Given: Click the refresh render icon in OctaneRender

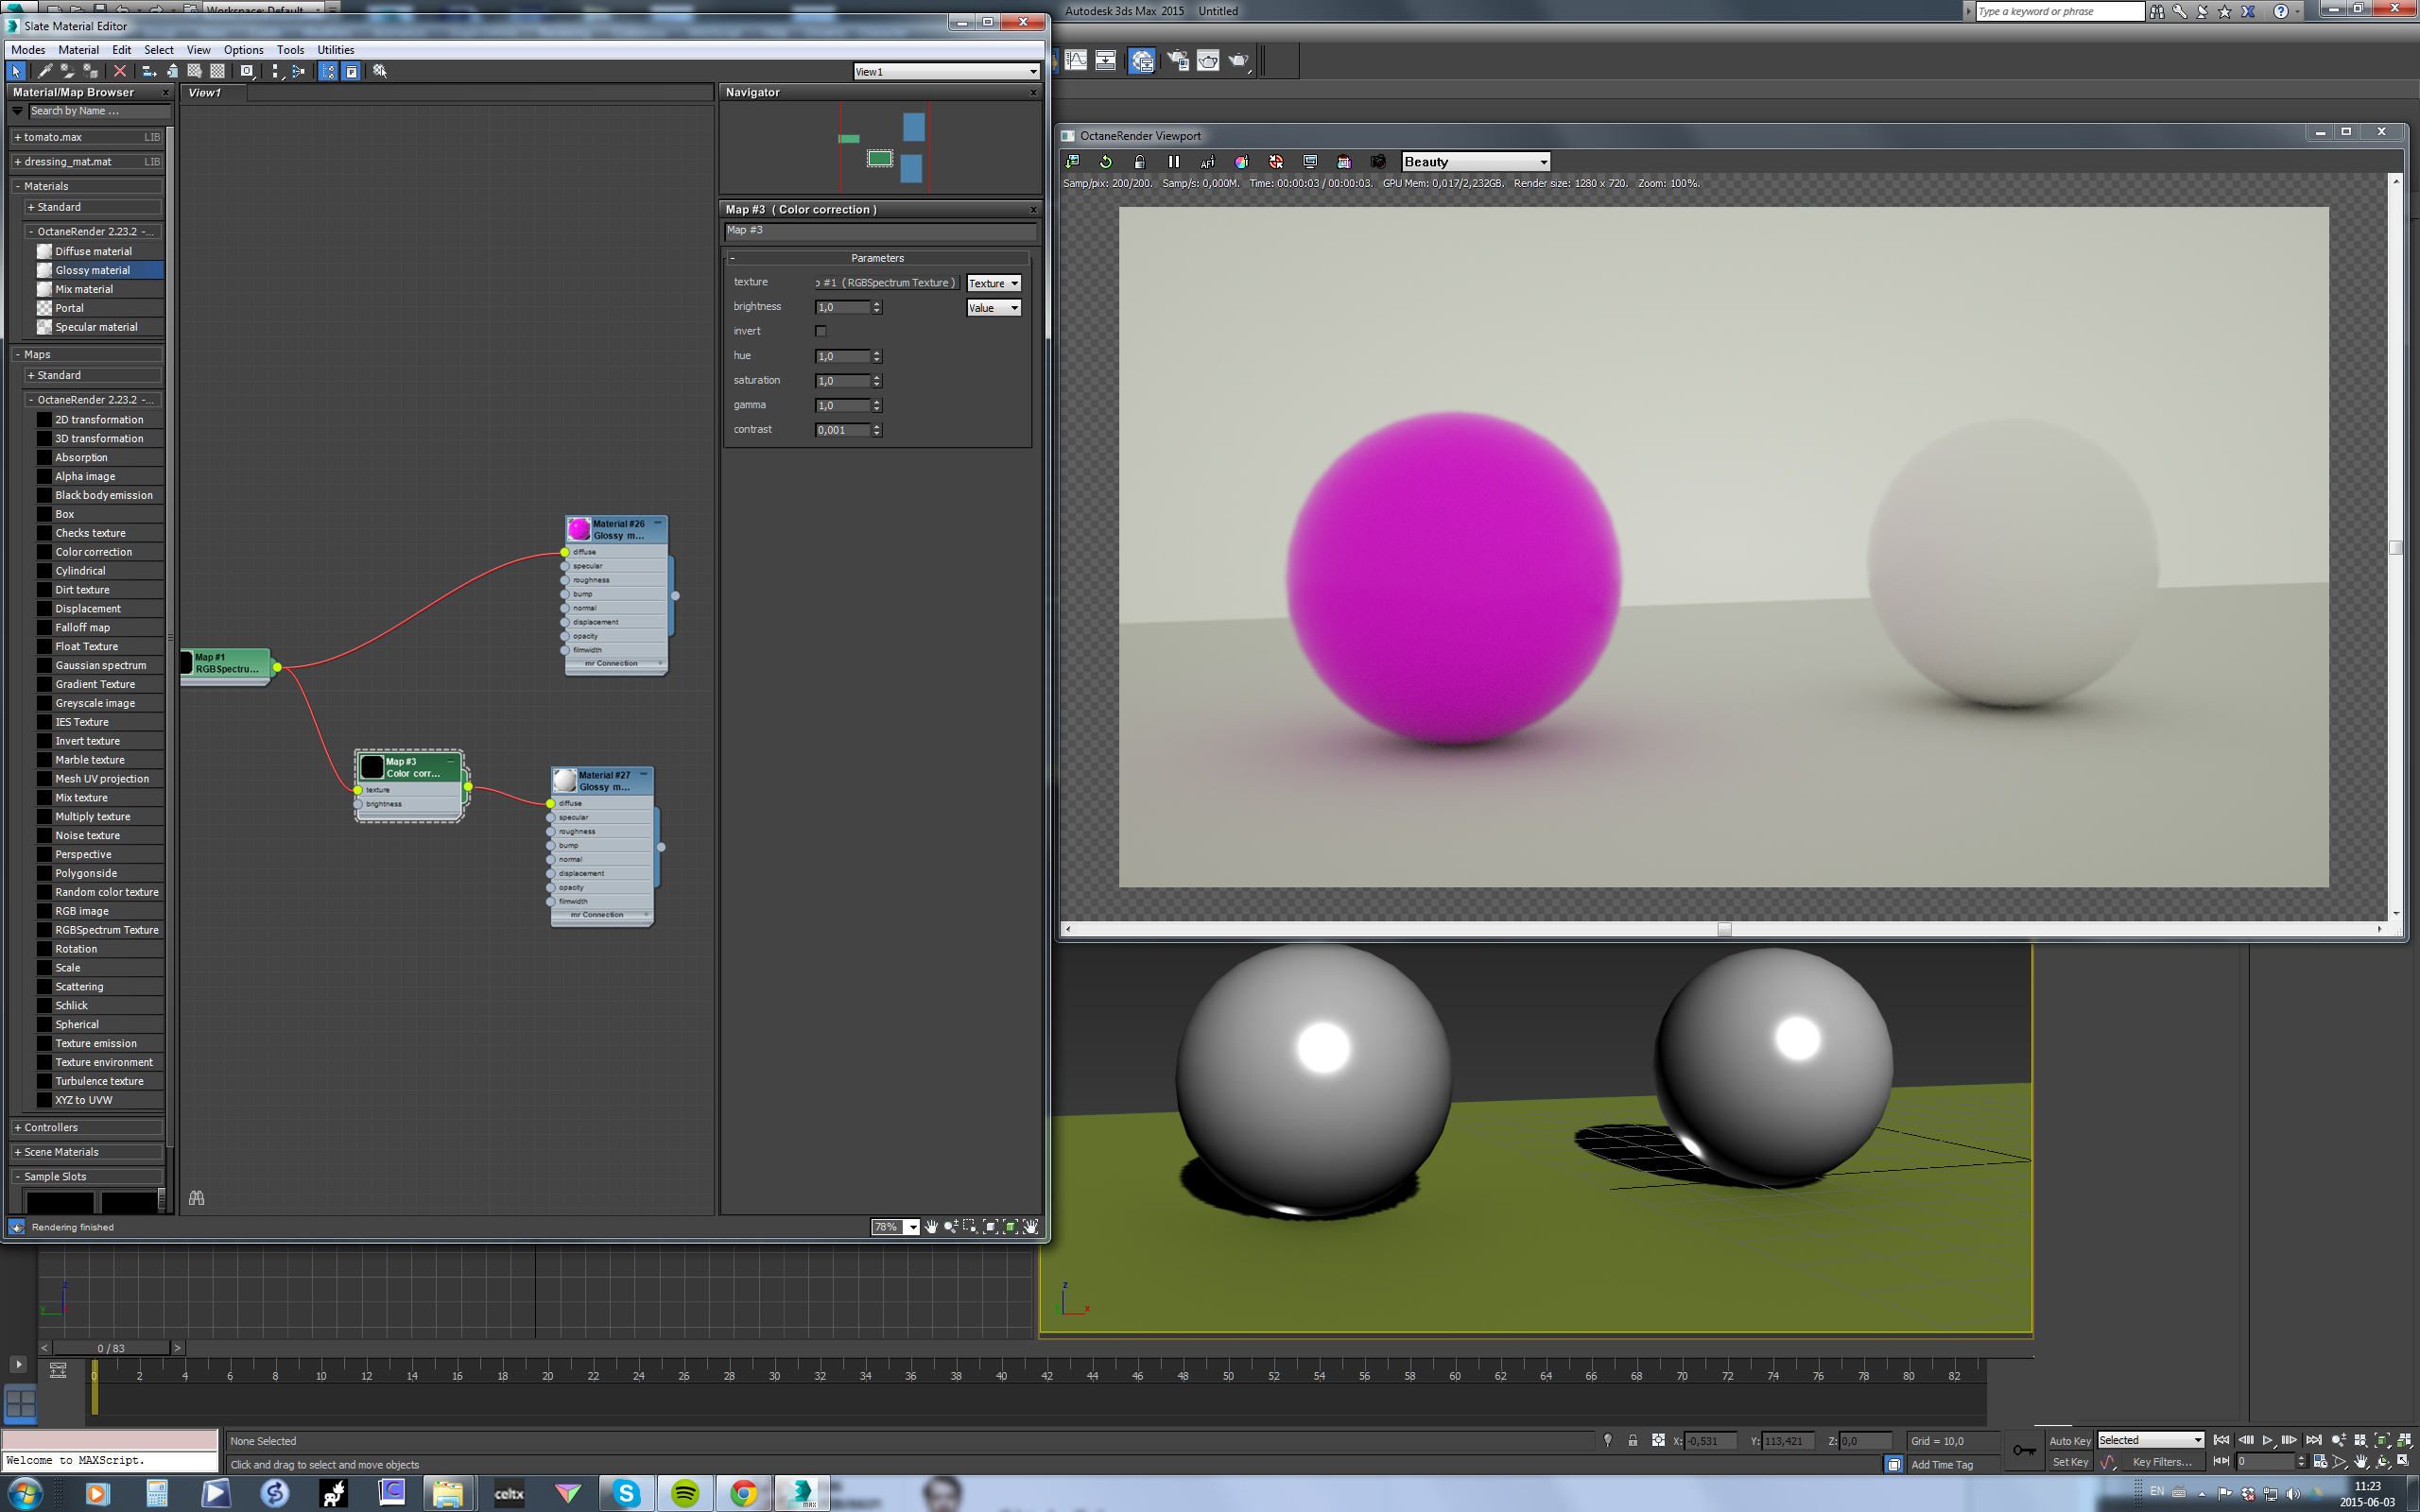Looking at the screenshot, I should 1105,162.
